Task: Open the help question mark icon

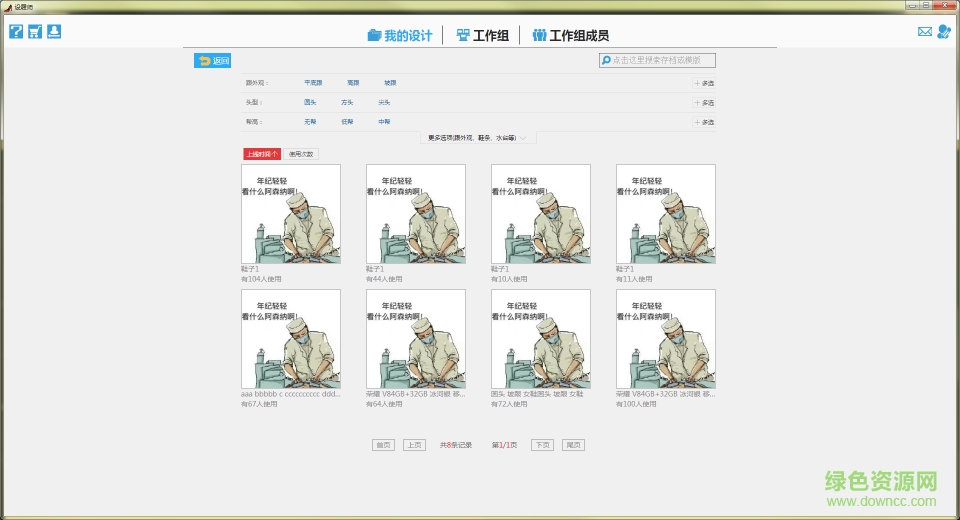Action: coord(16,31)
